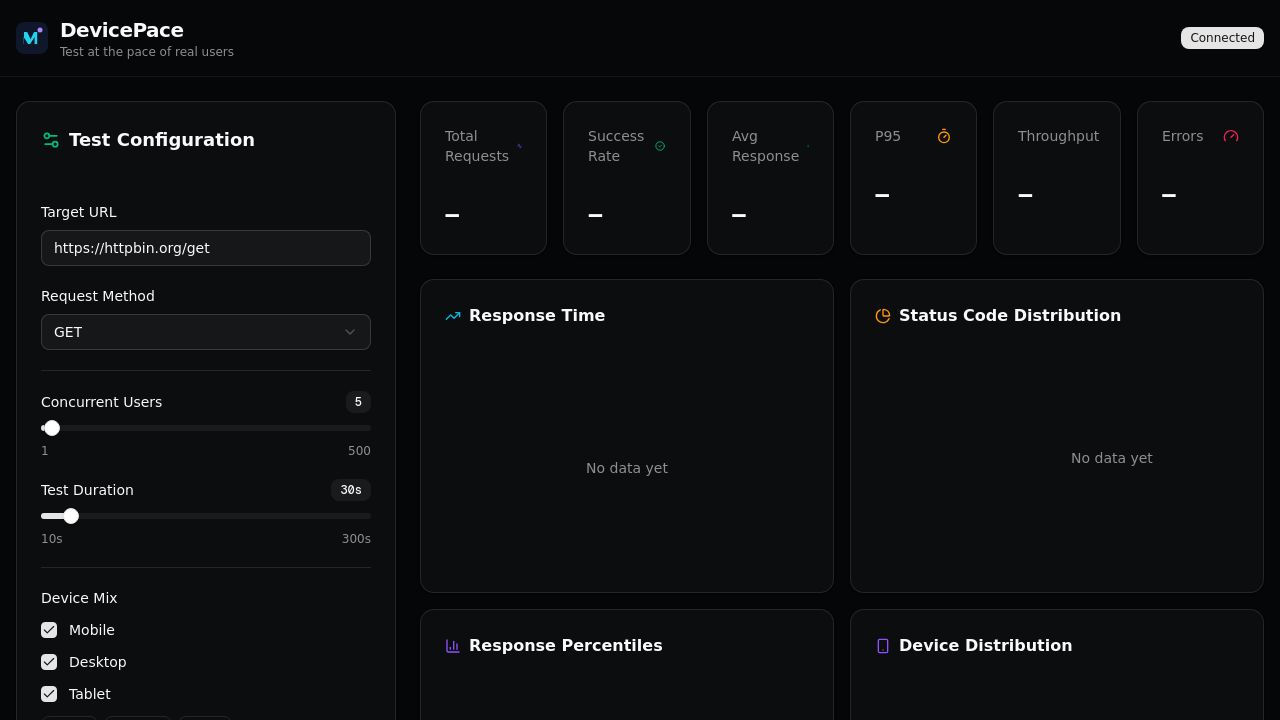Click the Mobile checkbox label
The image size is (1280, 720).
pos(92,630)
